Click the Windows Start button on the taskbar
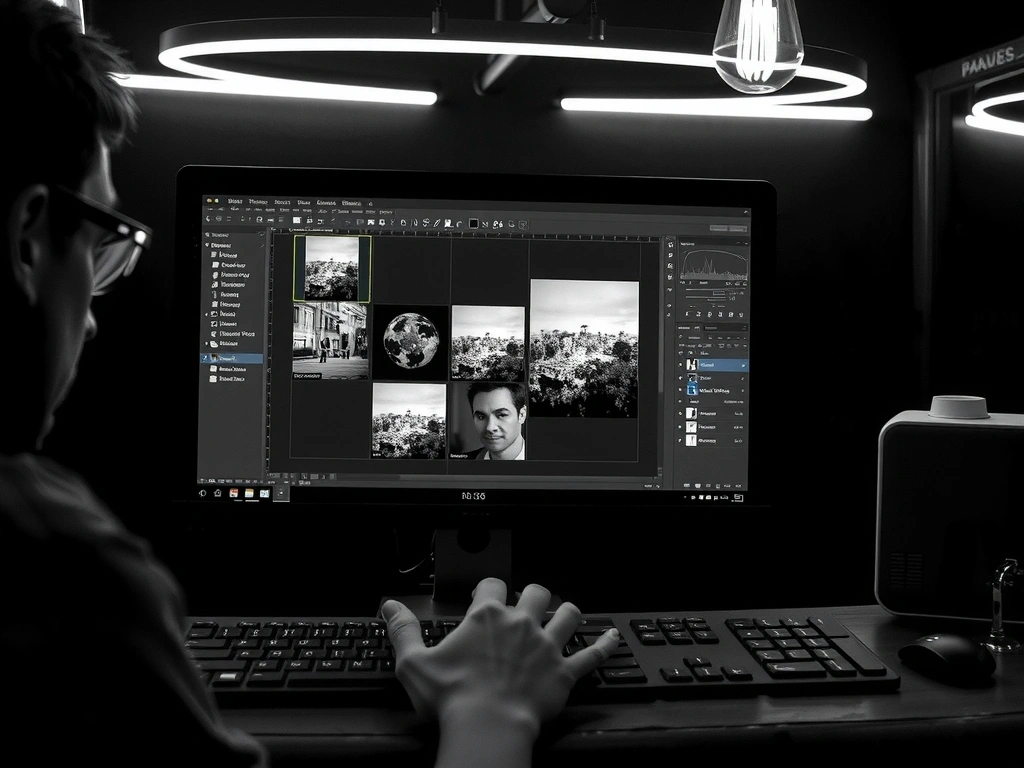 [x=203, y=493]
